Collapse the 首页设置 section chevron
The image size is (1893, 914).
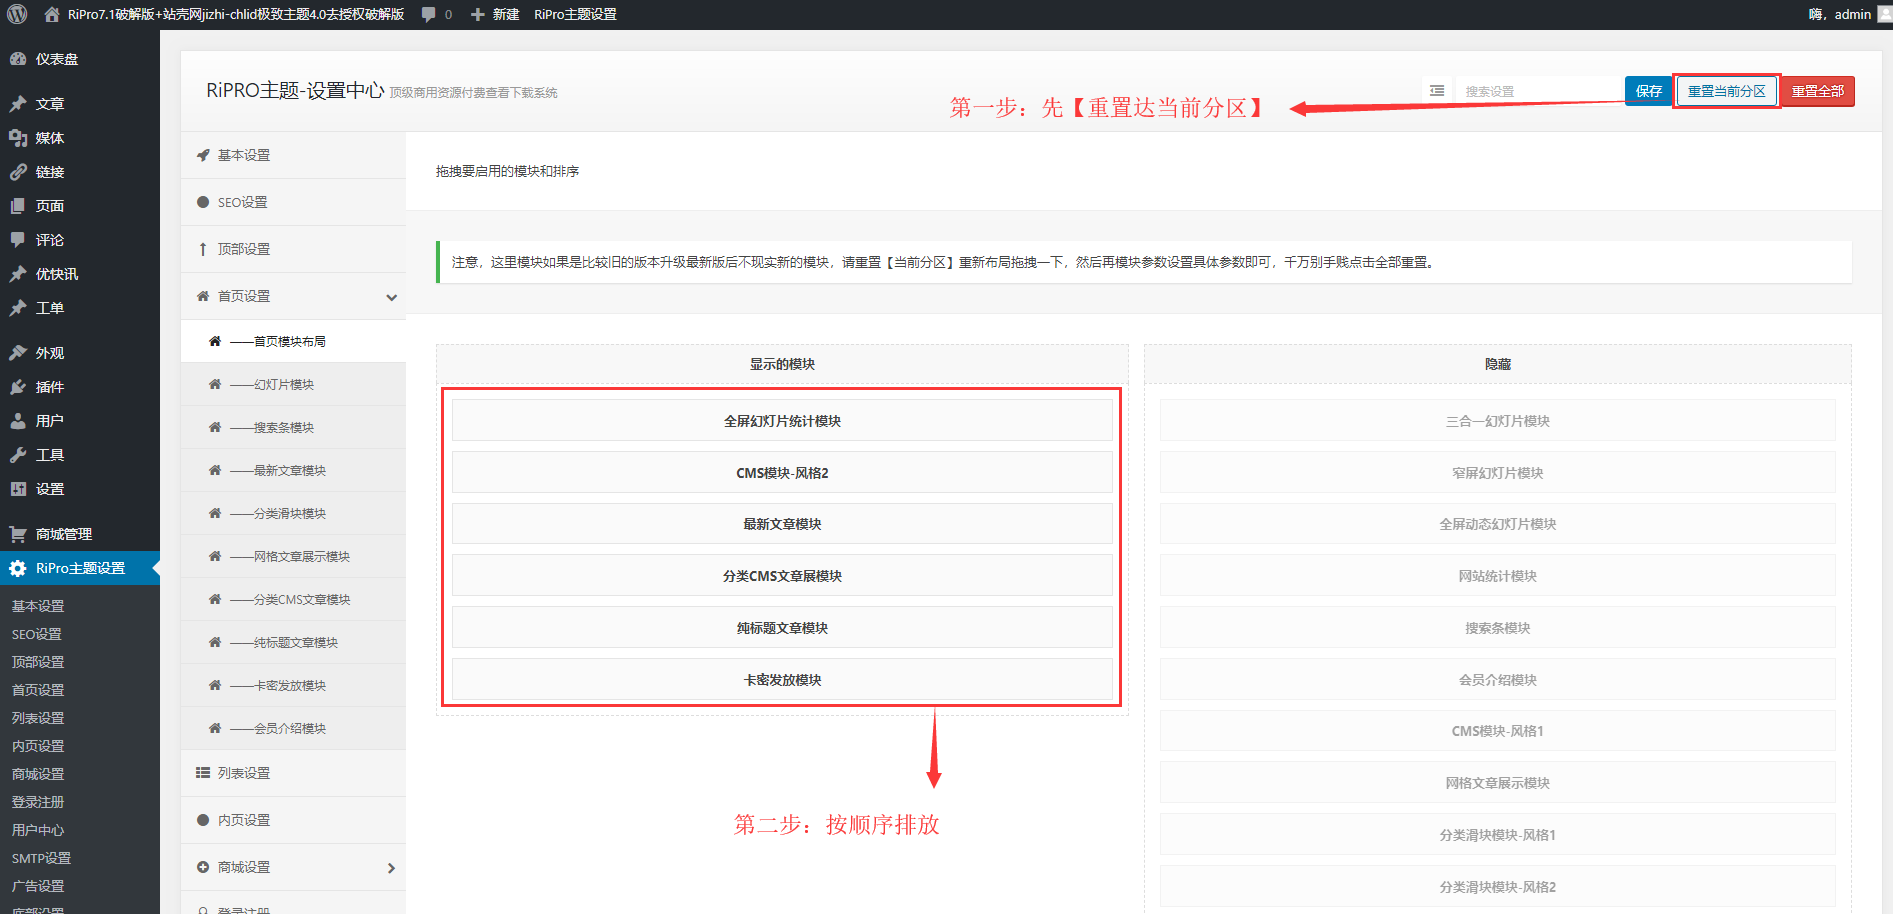pos(392,297)
